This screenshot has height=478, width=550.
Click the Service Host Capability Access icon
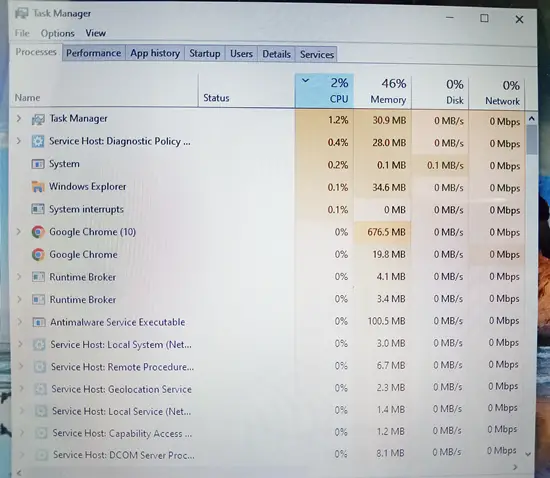point(41,433)
